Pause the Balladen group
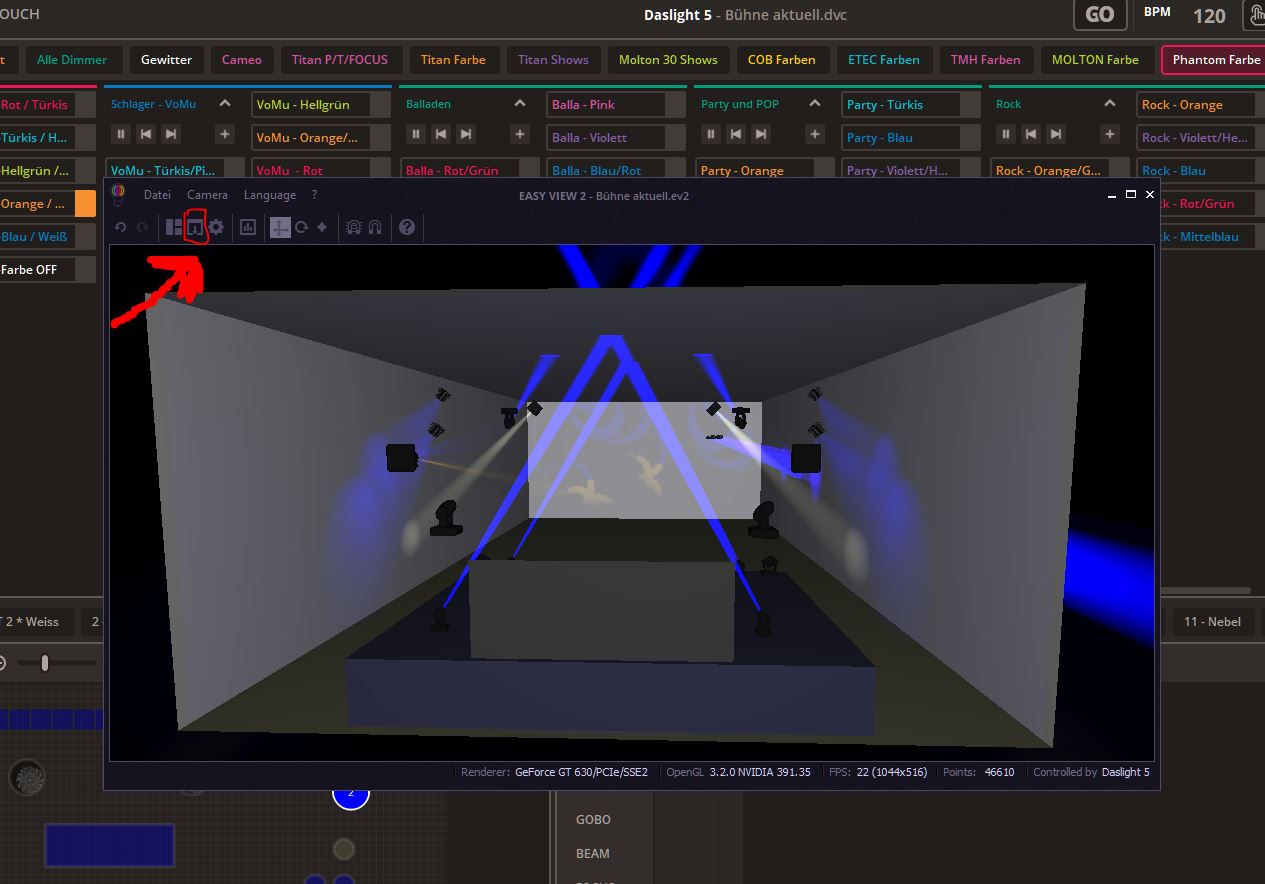The image size is (1265, 884). pos(416,134)
